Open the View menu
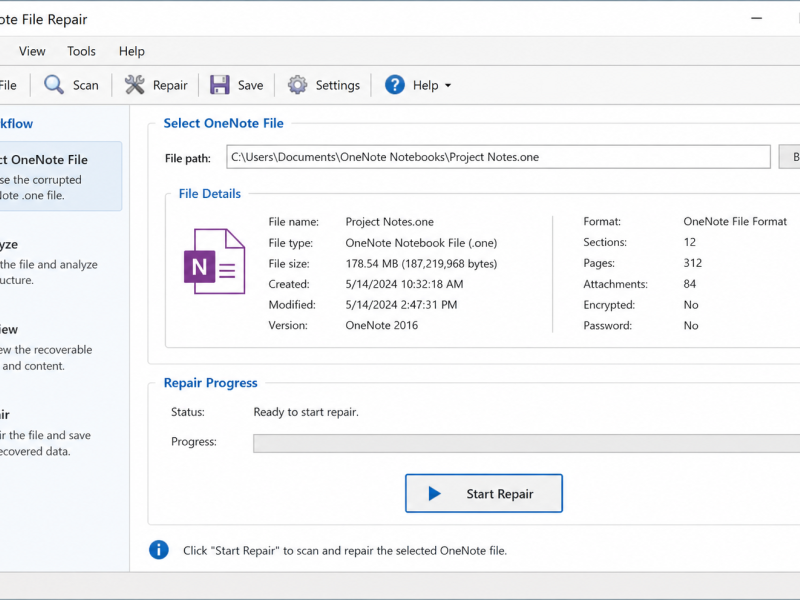Image resolution: width=800 pixels, height=600 pixels. pos(32,51)
